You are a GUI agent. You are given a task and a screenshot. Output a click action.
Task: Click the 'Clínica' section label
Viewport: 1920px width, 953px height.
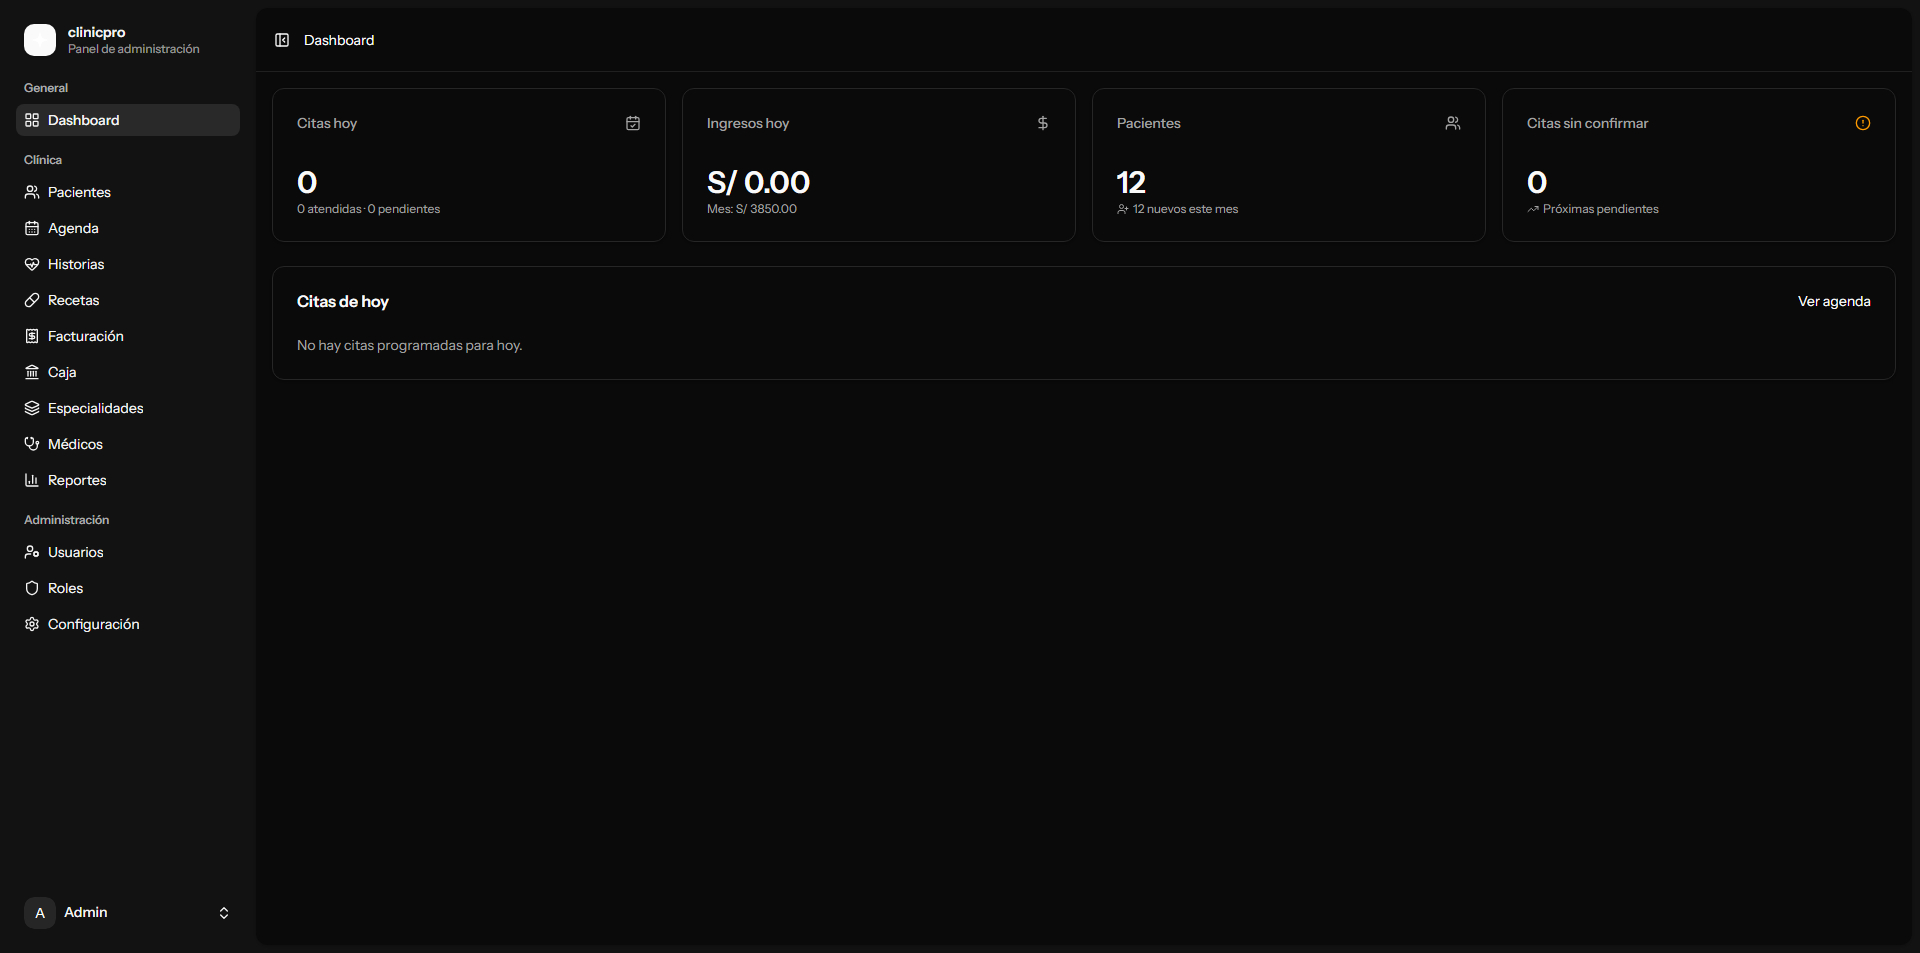point(43,160)
